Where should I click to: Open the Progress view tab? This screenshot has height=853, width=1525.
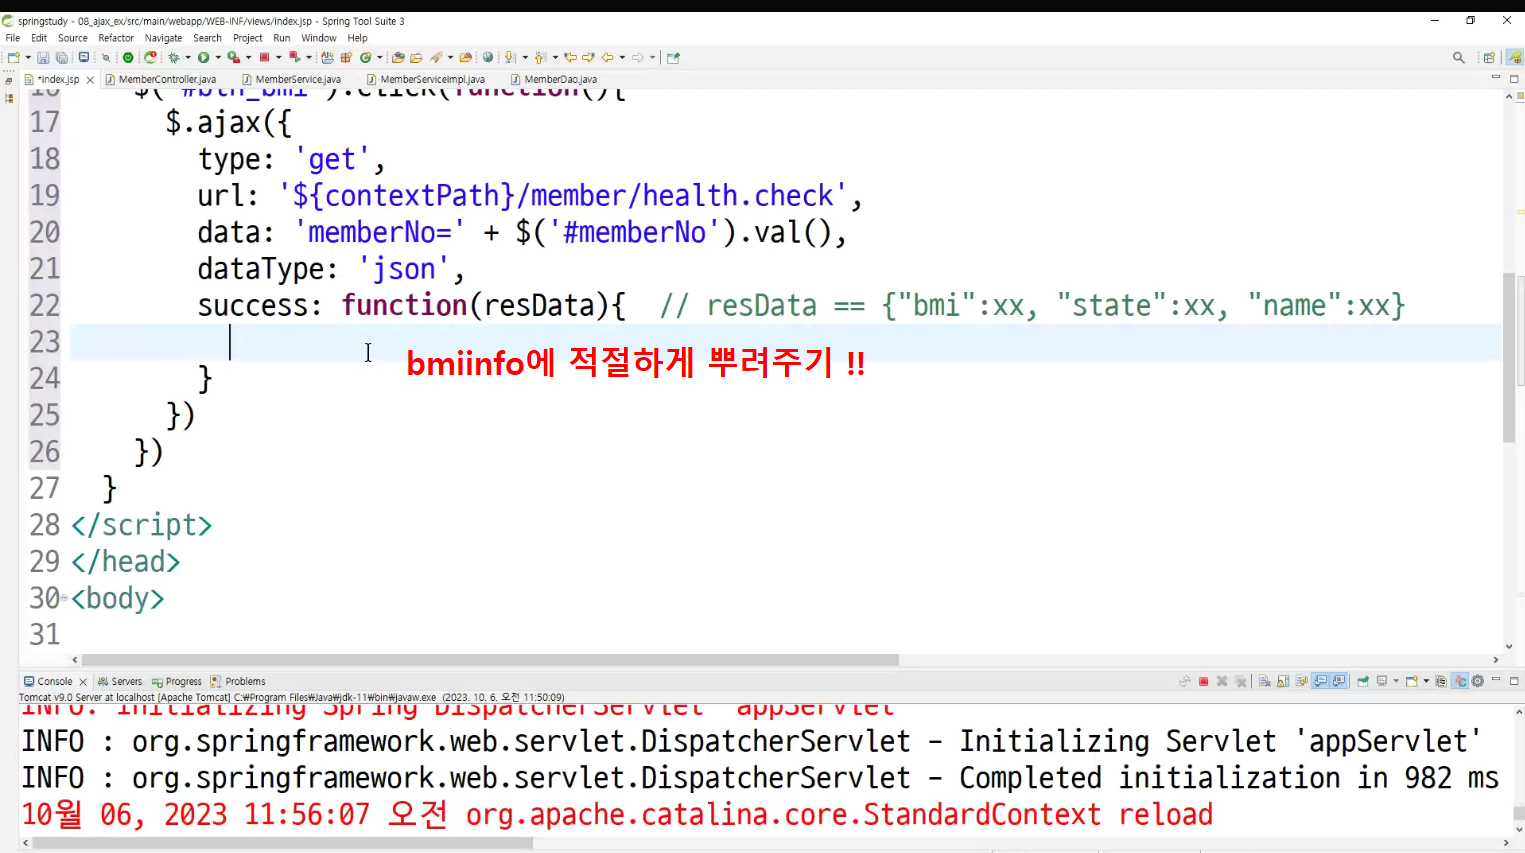177,681
